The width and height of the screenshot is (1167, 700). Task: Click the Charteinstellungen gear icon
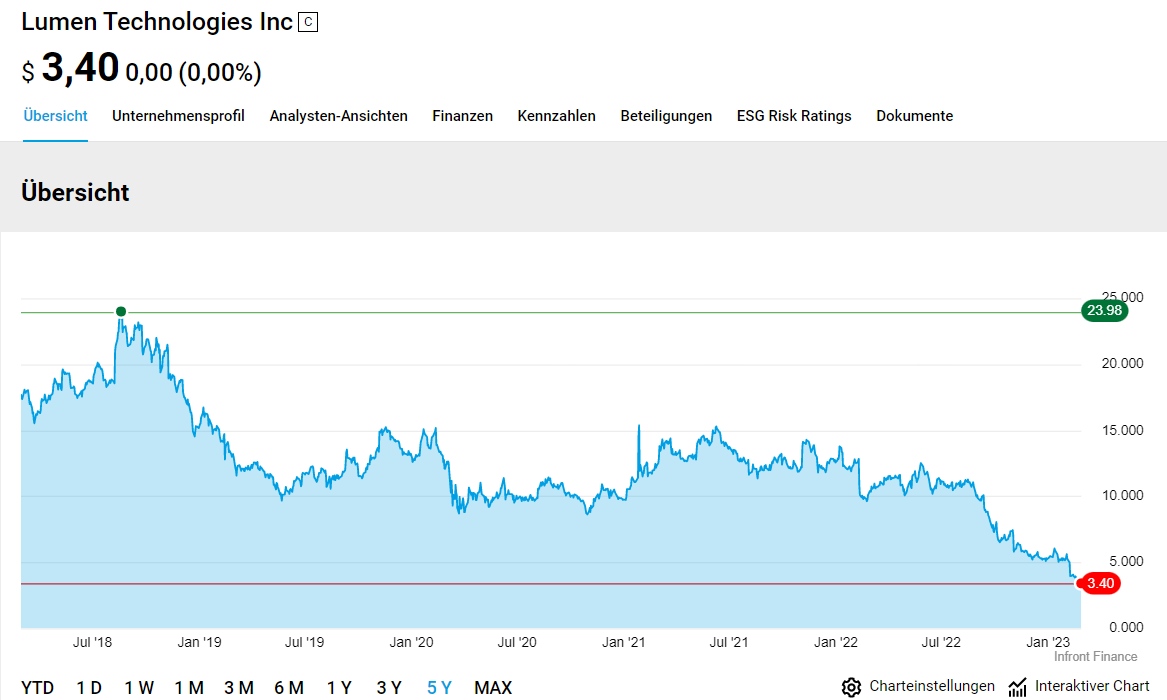coord(851,687)
